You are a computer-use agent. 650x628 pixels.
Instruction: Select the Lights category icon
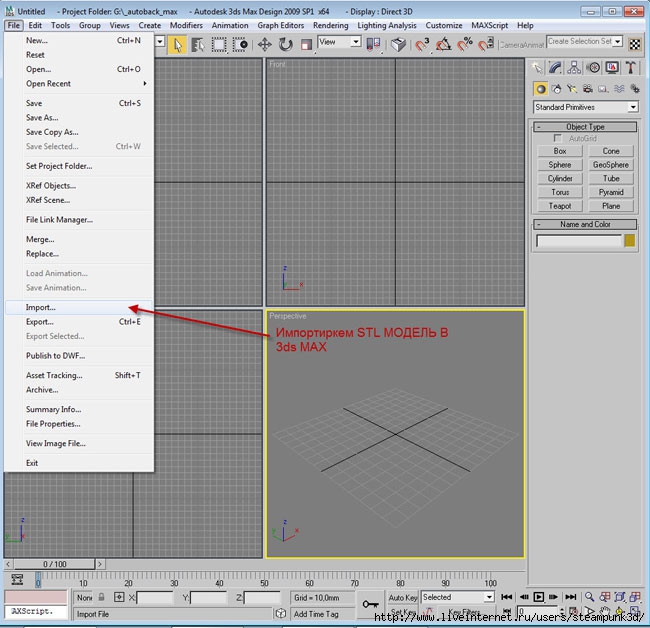[x=572, y=89]
